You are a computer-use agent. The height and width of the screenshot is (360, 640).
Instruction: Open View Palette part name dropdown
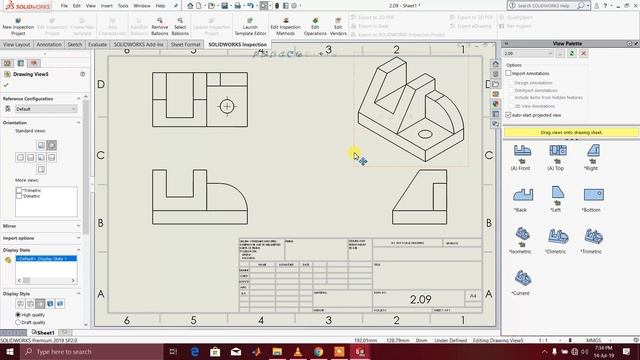point(528,53)
